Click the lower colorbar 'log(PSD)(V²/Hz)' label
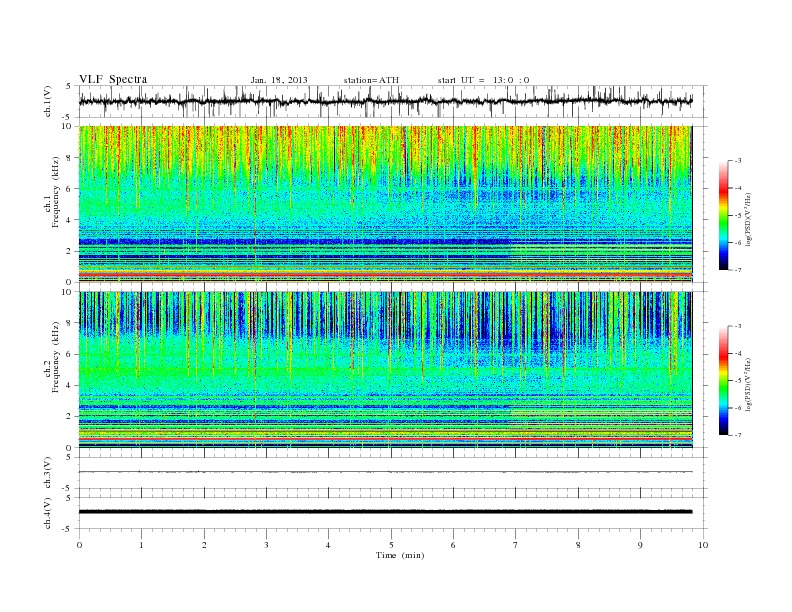The image size is (792, 612). tap(749, 384)
